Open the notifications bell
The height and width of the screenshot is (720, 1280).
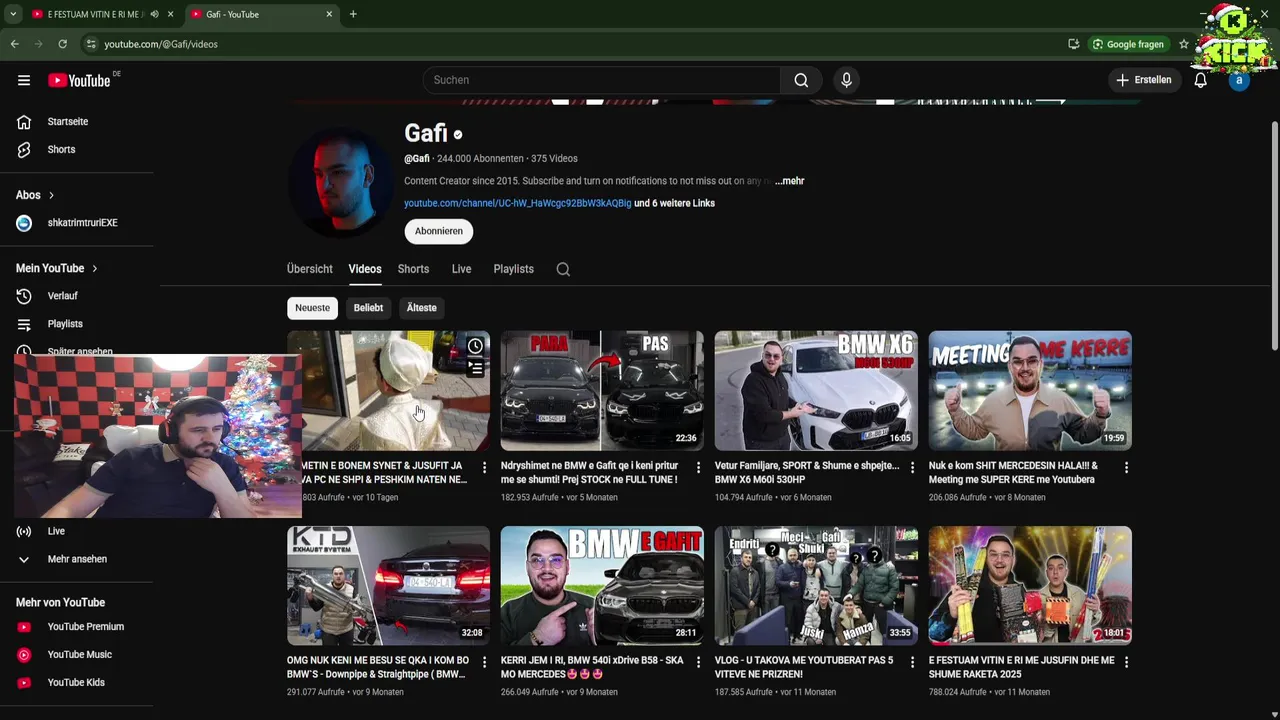coord(1201,80)
